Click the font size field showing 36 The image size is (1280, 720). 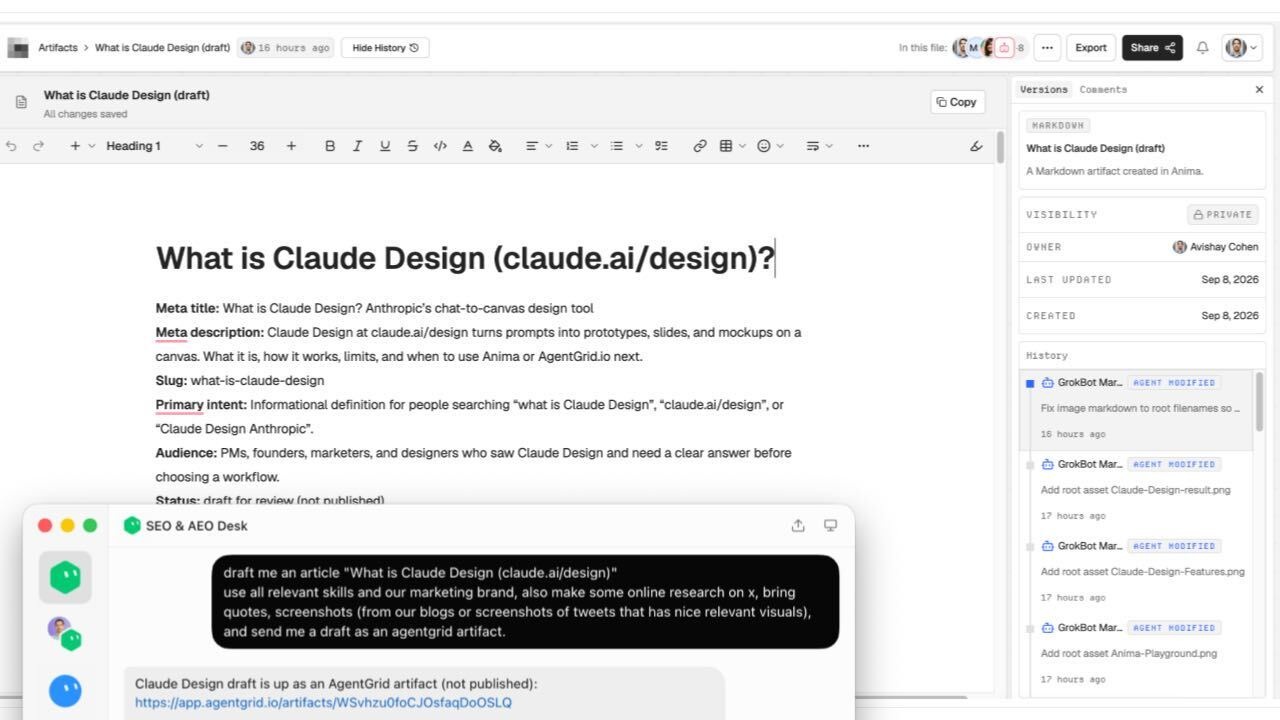click(x=257, y=146)
